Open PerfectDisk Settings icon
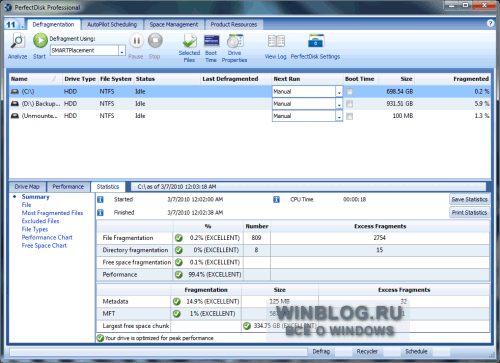Image resolution: width=500 pixels, height=363 pixels. (315, 41)
